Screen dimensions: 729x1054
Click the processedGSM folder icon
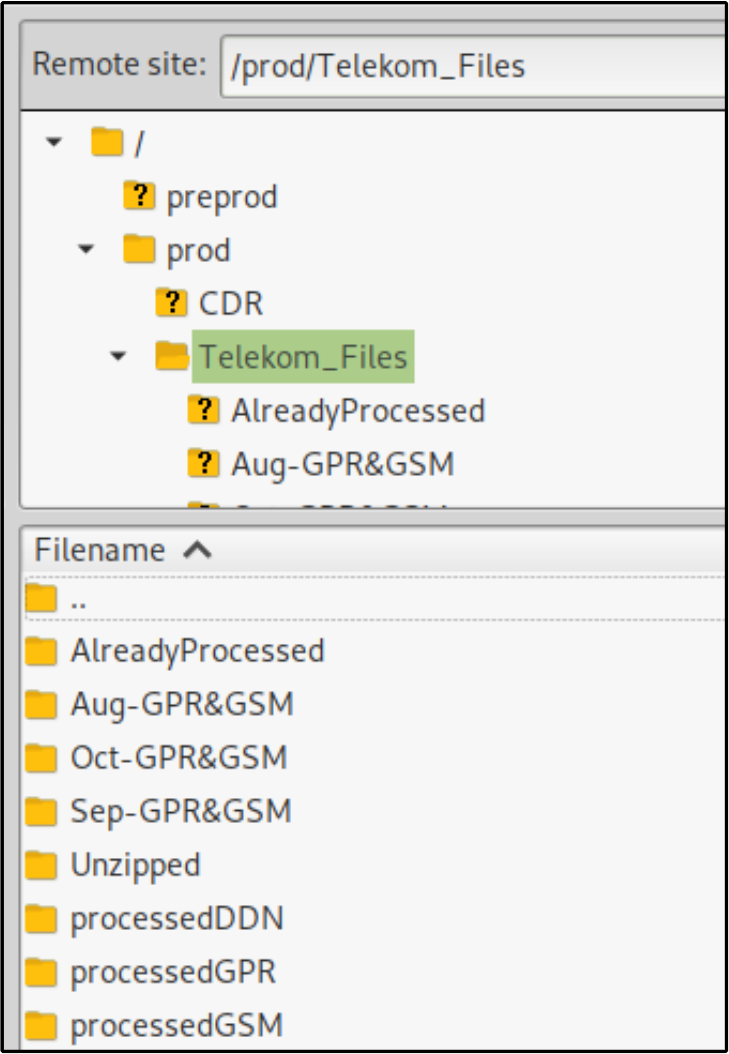[40, 1025]
